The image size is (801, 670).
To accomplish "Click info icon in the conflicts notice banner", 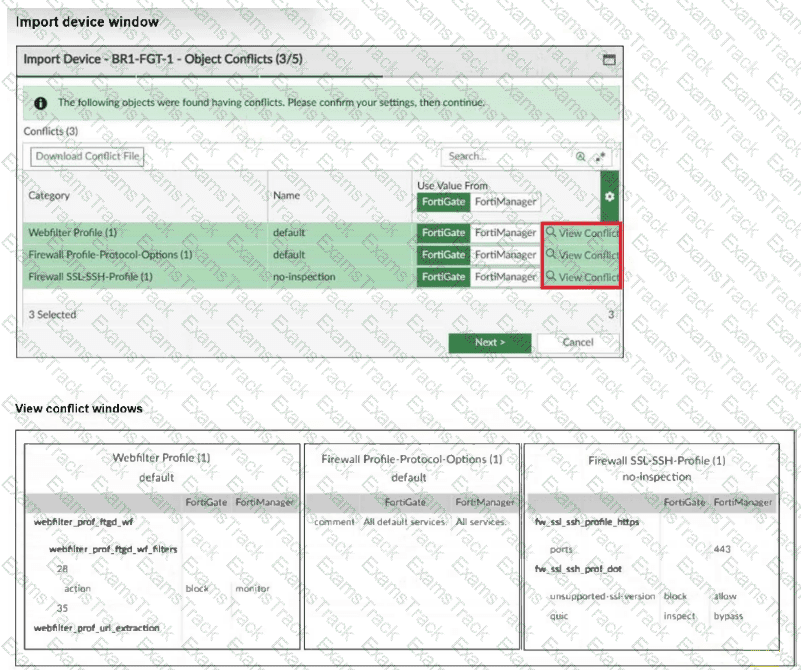I will (40, 103).
